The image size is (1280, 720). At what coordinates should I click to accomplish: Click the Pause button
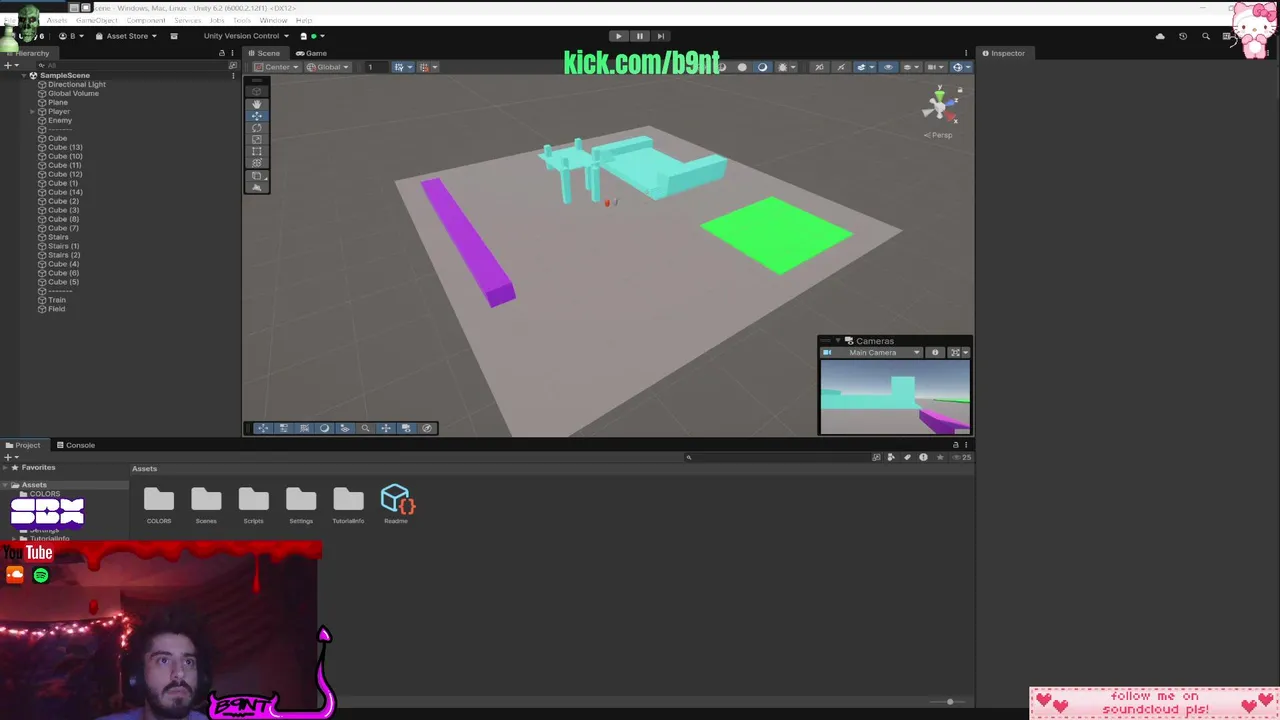pos(640,36)
